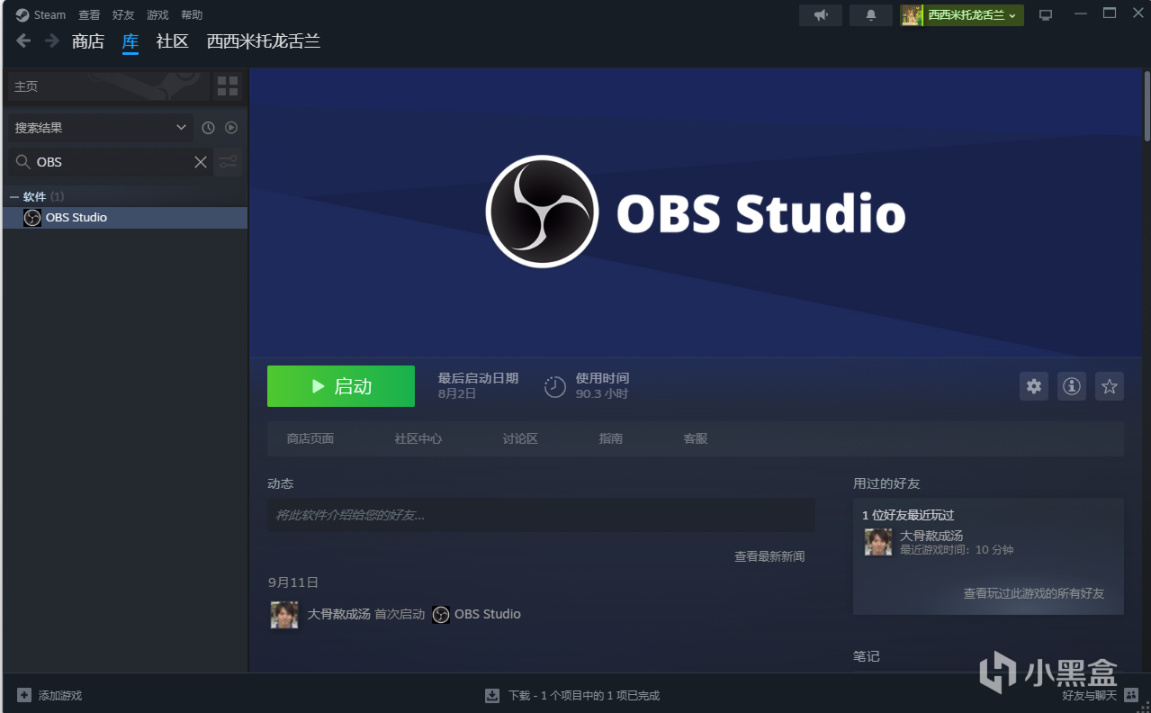Open the 查看 menu

click(89, 15)
